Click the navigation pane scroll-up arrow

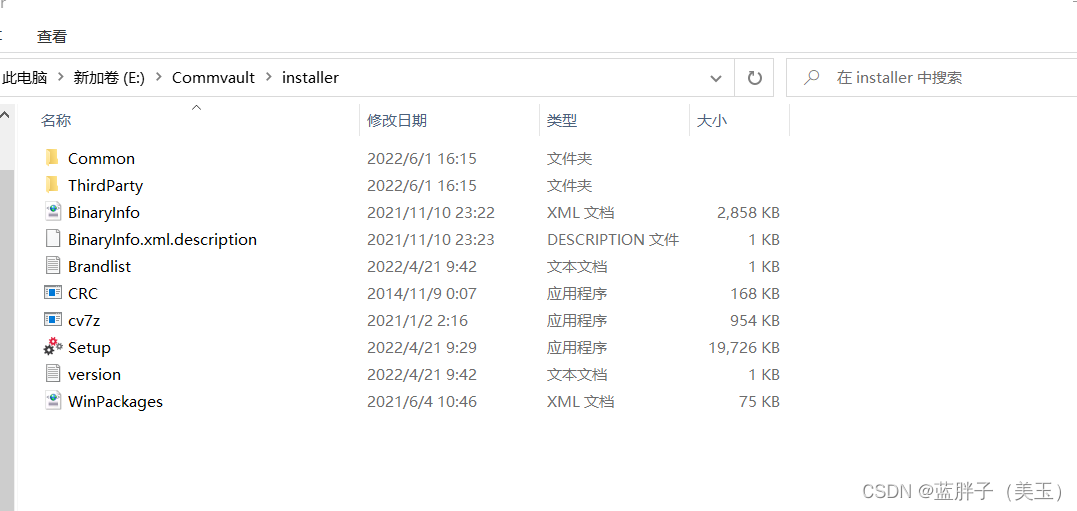[5, 115]
